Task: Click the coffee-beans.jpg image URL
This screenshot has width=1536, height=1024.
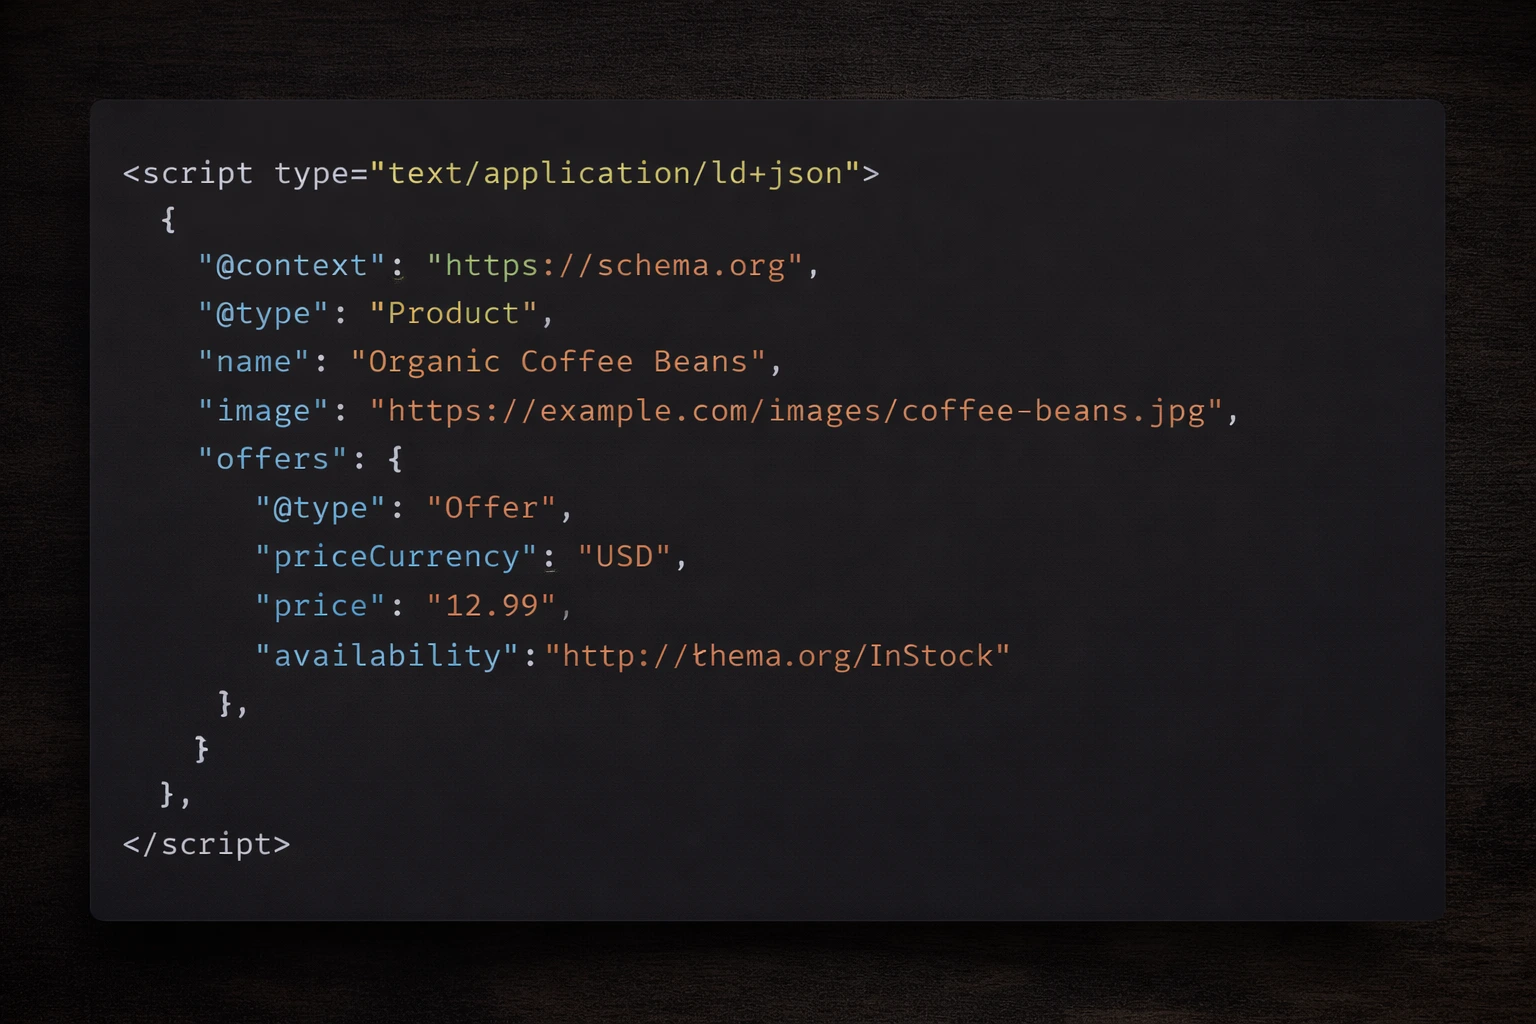Action: 797,410
